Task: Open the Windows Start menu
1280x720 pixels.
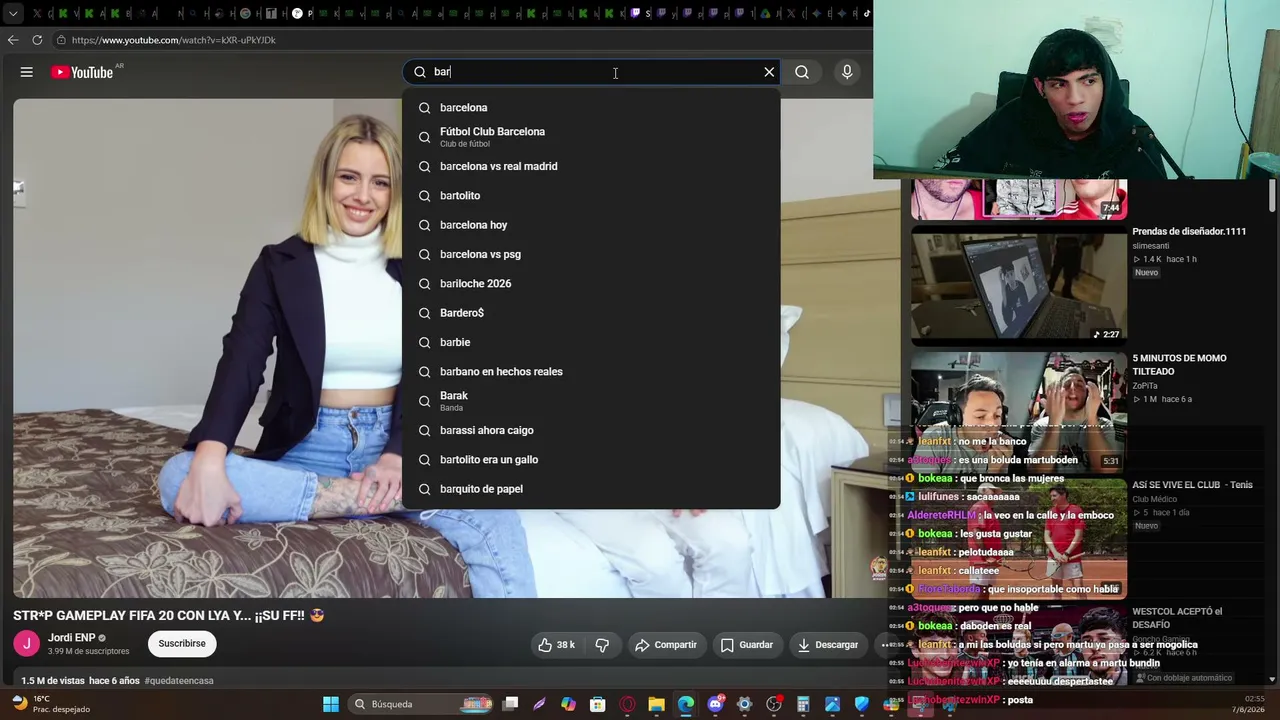Action: [x=331, y=704]
